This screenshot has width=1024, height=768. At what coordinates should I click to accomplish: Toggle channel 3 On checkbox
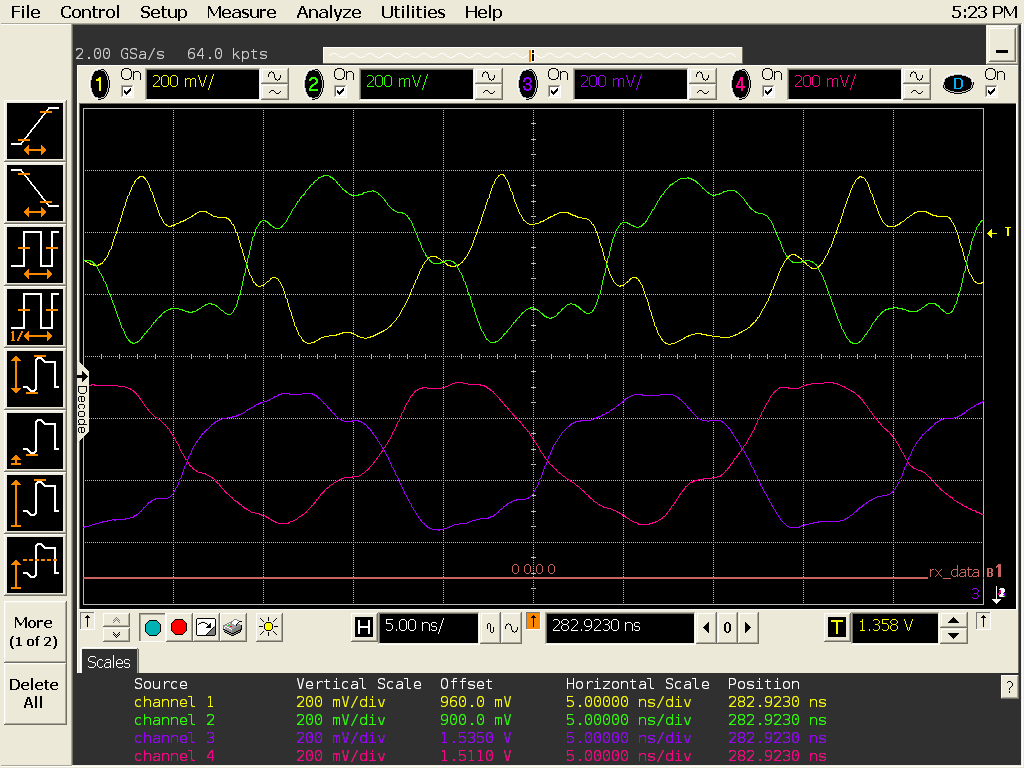(554, 91)
